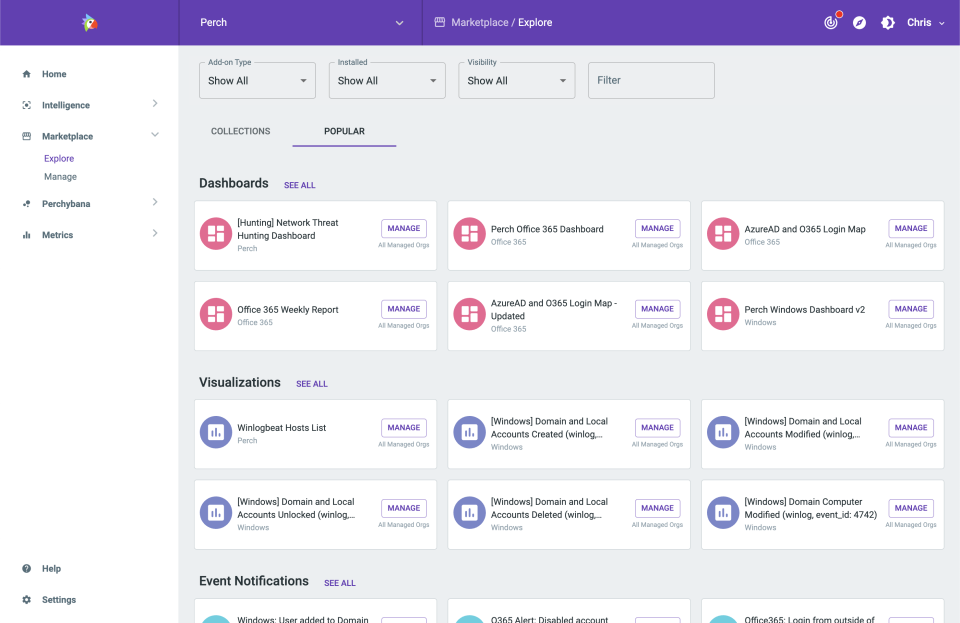Screen dimensions: 960x623
Task: Expand the Perchybana sidebar section
Action: tap(155, 202)
